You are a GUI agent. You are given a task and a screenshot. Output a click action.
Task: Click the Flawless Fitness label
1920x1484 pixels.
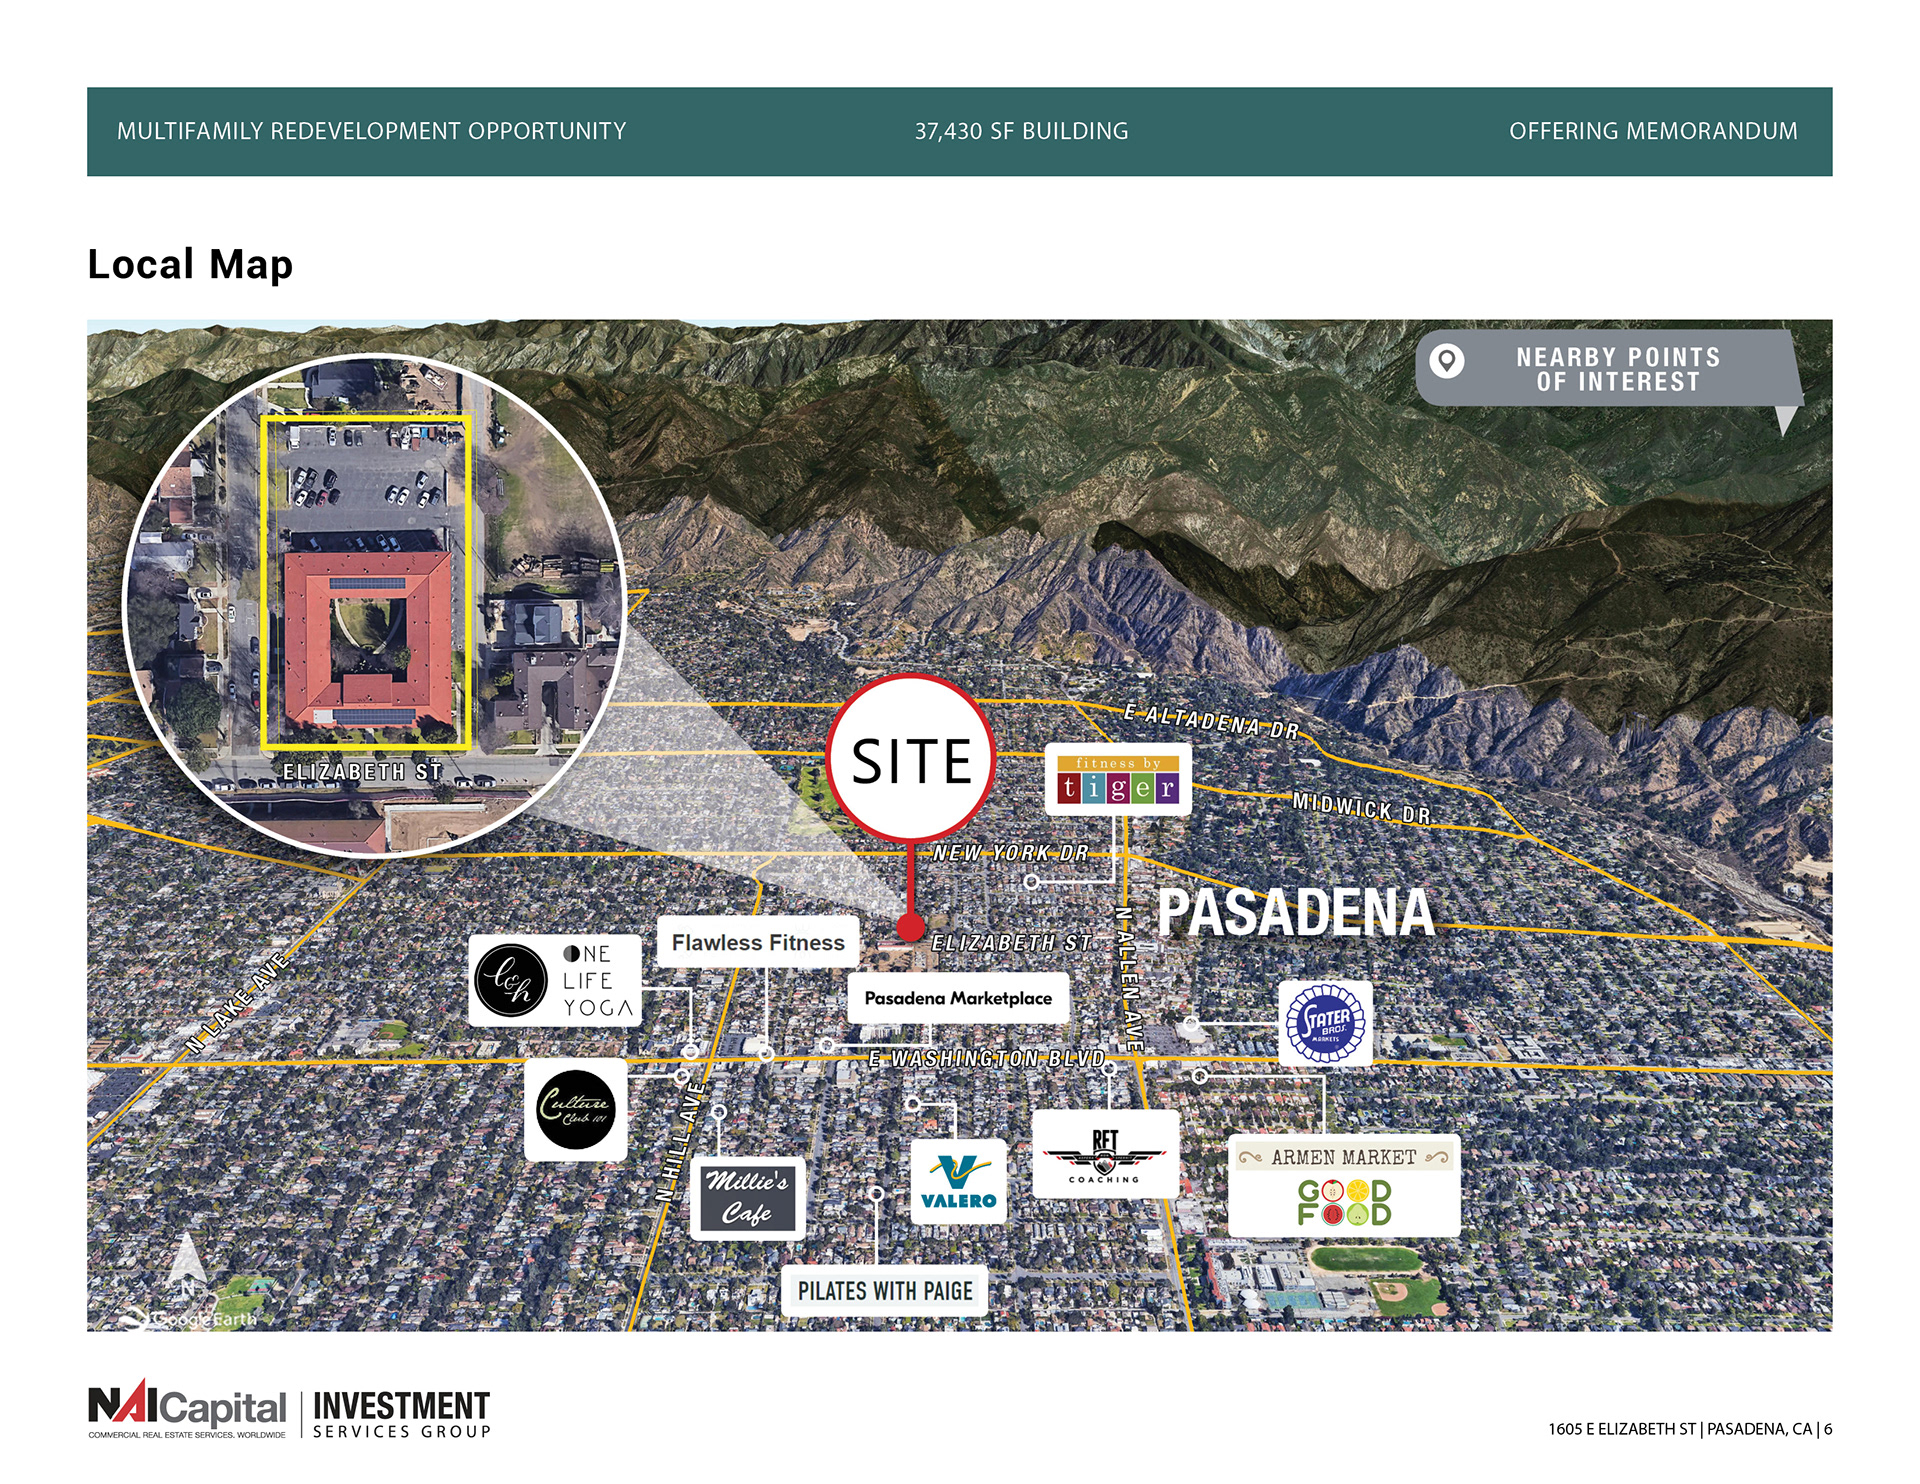(x=758, y=942)
